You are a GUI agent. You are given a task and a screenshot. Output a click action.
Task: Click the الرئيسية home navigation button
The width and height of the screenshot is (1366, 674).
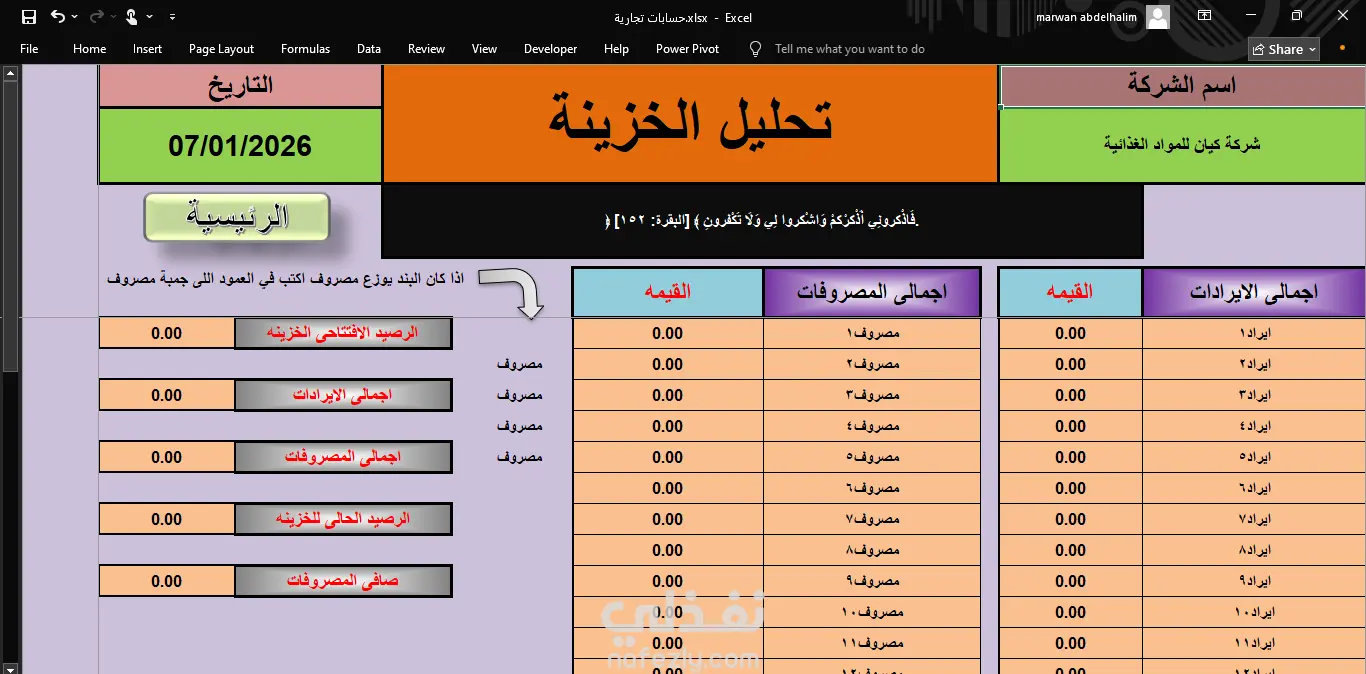(237, 217)
